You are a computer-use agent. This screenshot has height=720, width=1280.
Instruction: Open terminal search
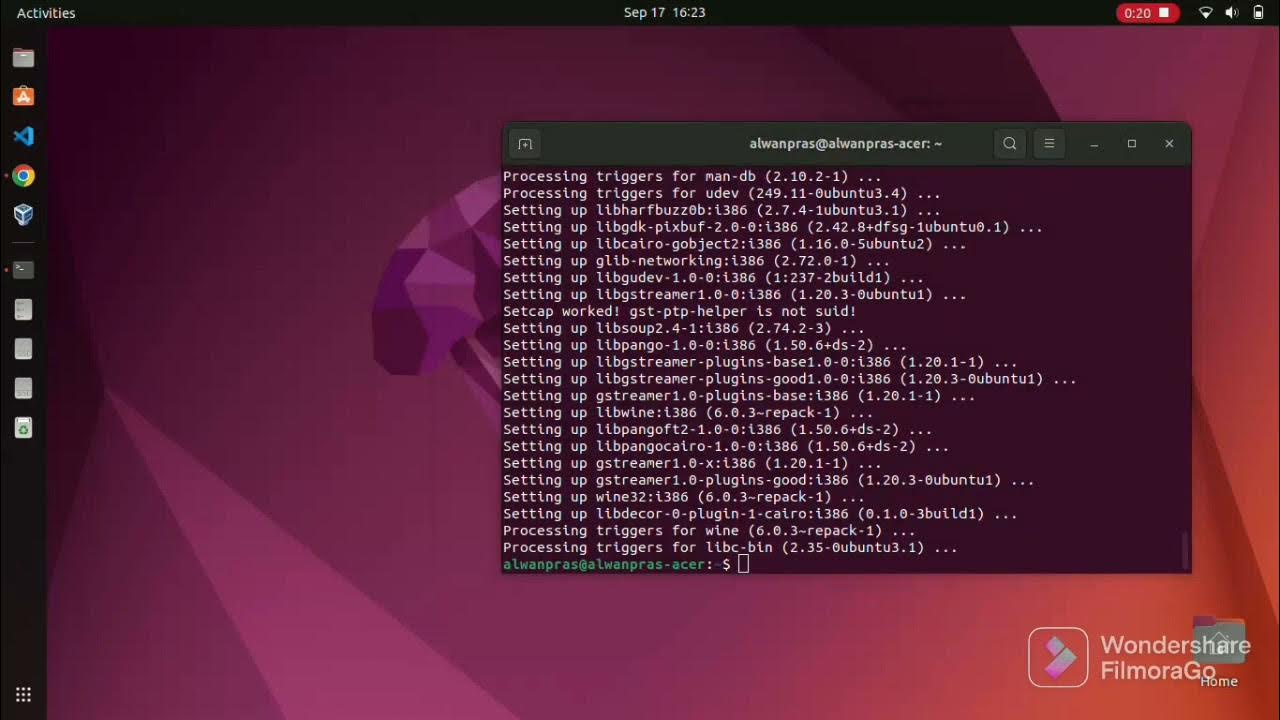[1010, 144]
